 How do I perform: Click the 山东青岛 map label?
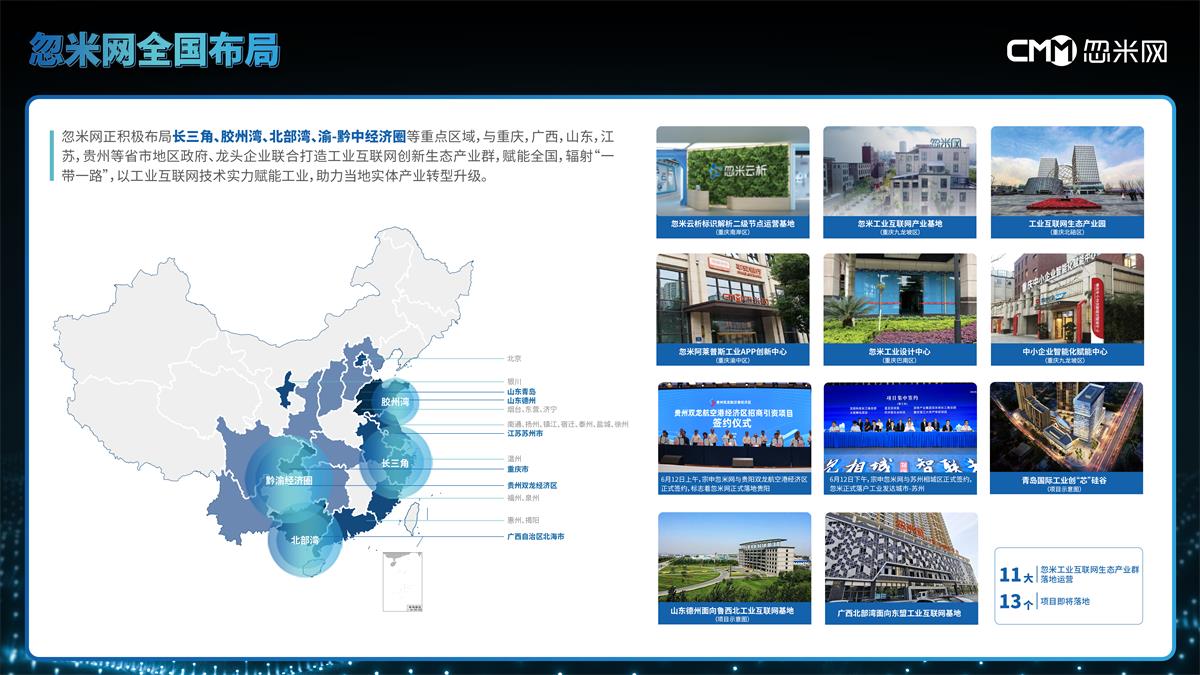tap(521, 391)
